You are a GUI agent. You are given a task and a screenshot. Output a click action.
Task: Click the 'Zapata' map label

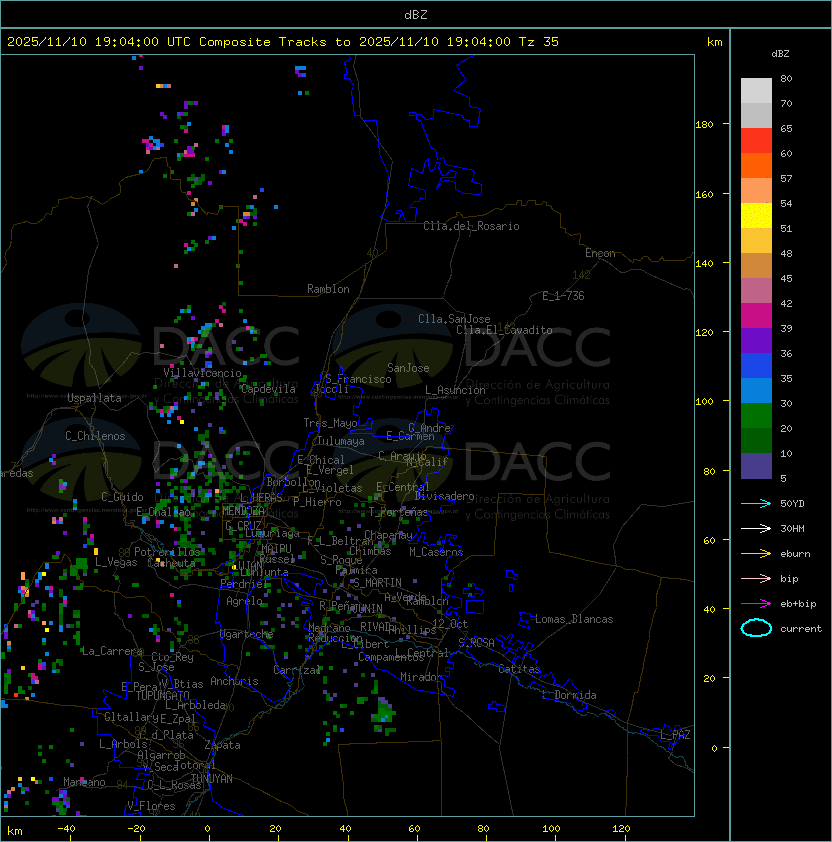tap(222, 745)
